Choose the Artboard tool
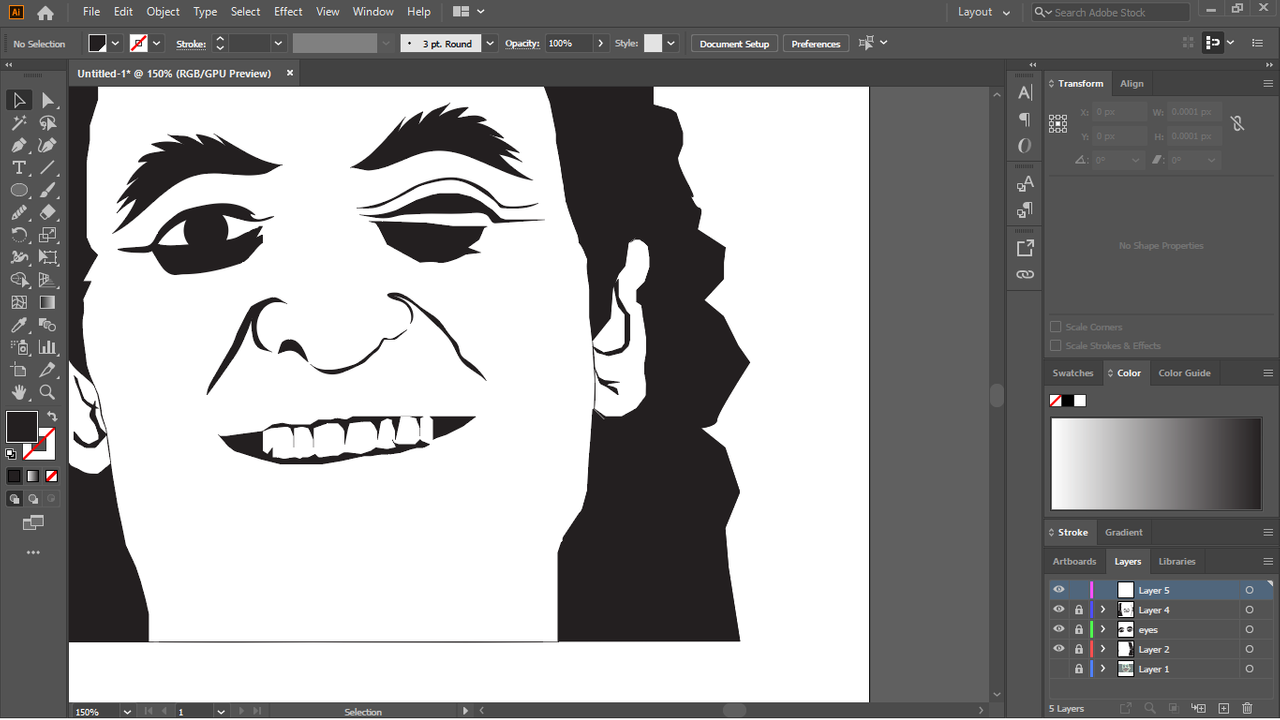The height and width of the screenshot is (720, 1280). click(19, 370)
